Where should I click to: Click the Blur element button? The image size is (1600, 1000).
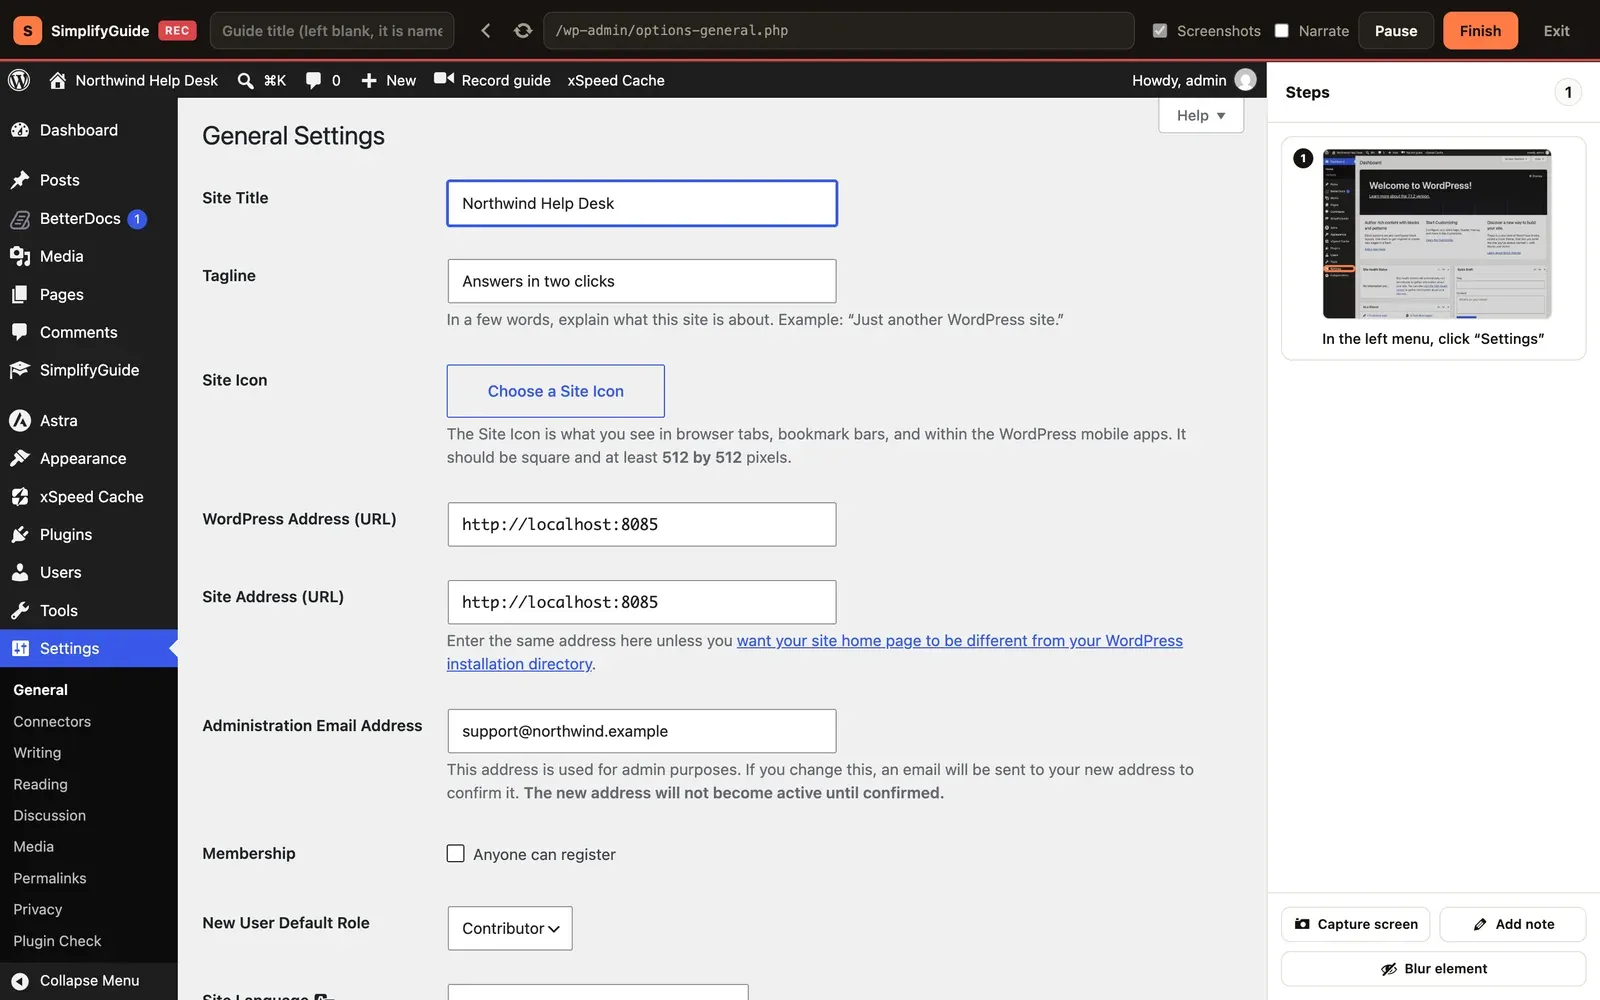pyautogui.click(x=1433, y=969)
